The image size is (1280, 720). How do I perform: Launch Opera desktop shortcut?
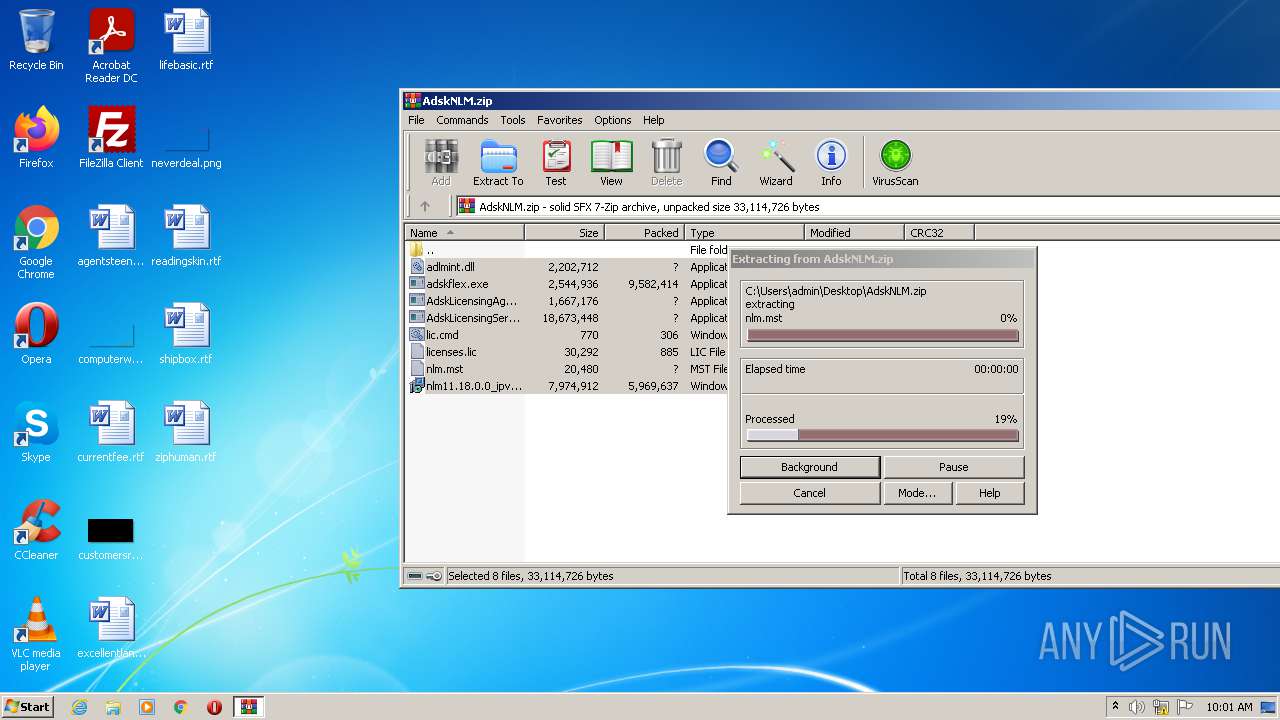(36, 334)
